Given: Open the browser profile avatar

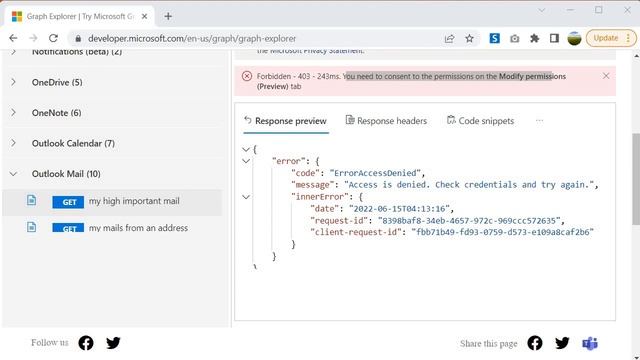Looking at the screenshot, I should click(x=574, y=38).
